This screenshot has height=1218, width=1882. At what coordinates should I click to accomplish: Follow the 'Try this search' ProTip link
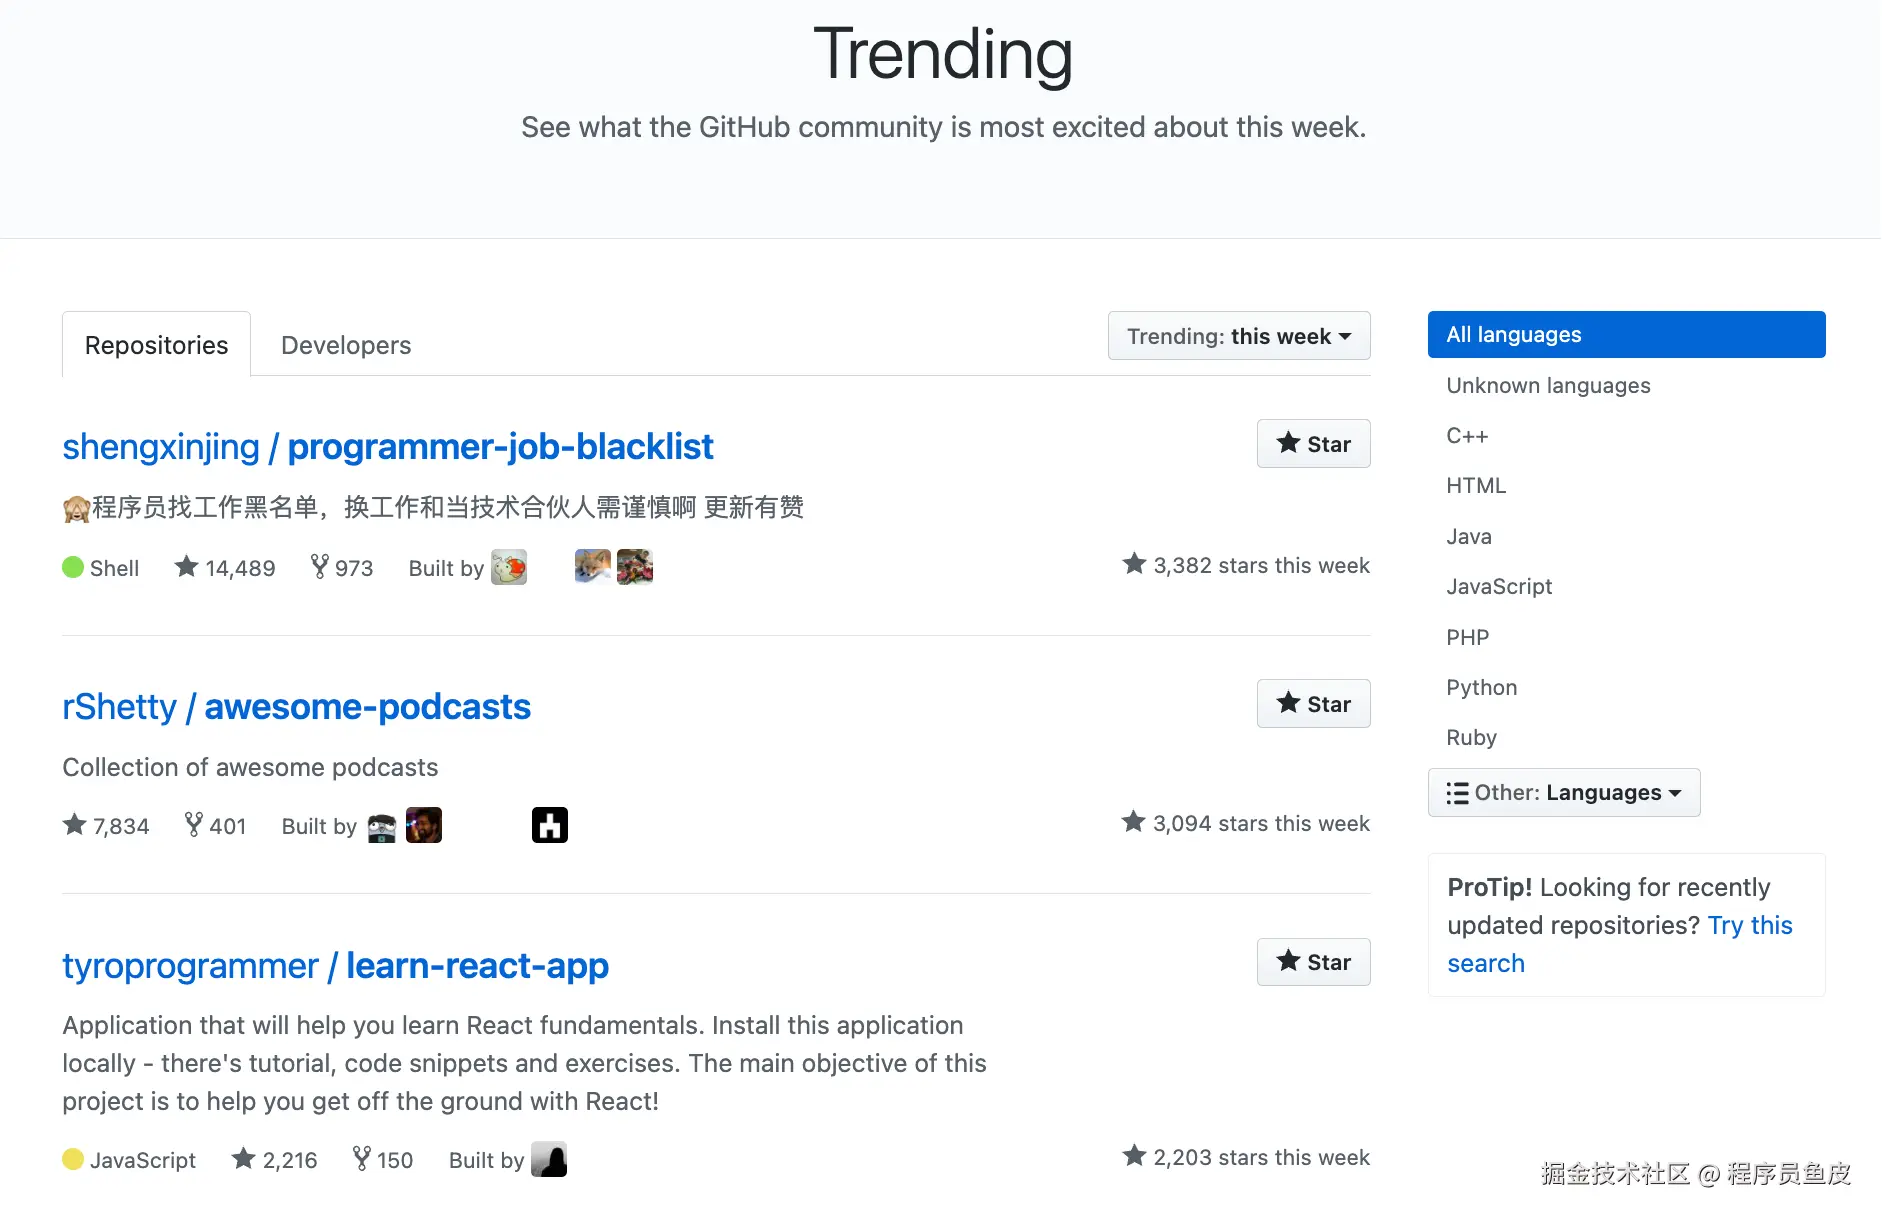click(1749, 926)
